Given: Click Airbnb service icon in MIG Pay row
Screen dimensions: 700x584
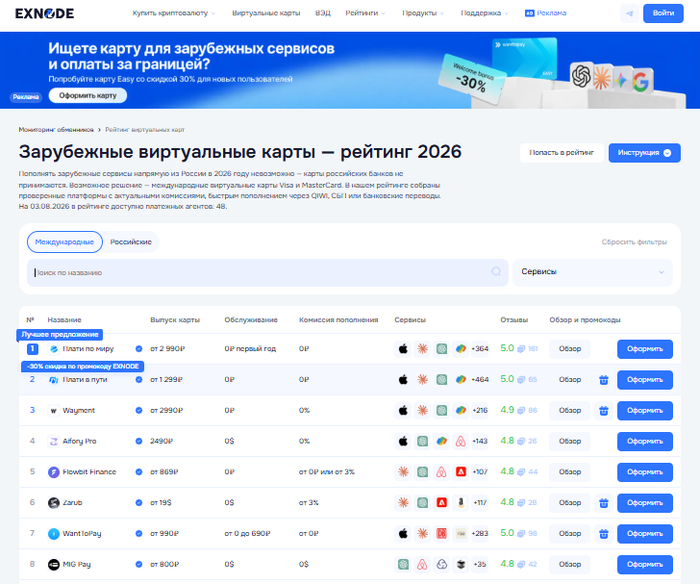Looking at the screenshot, I should coord(422,564).
